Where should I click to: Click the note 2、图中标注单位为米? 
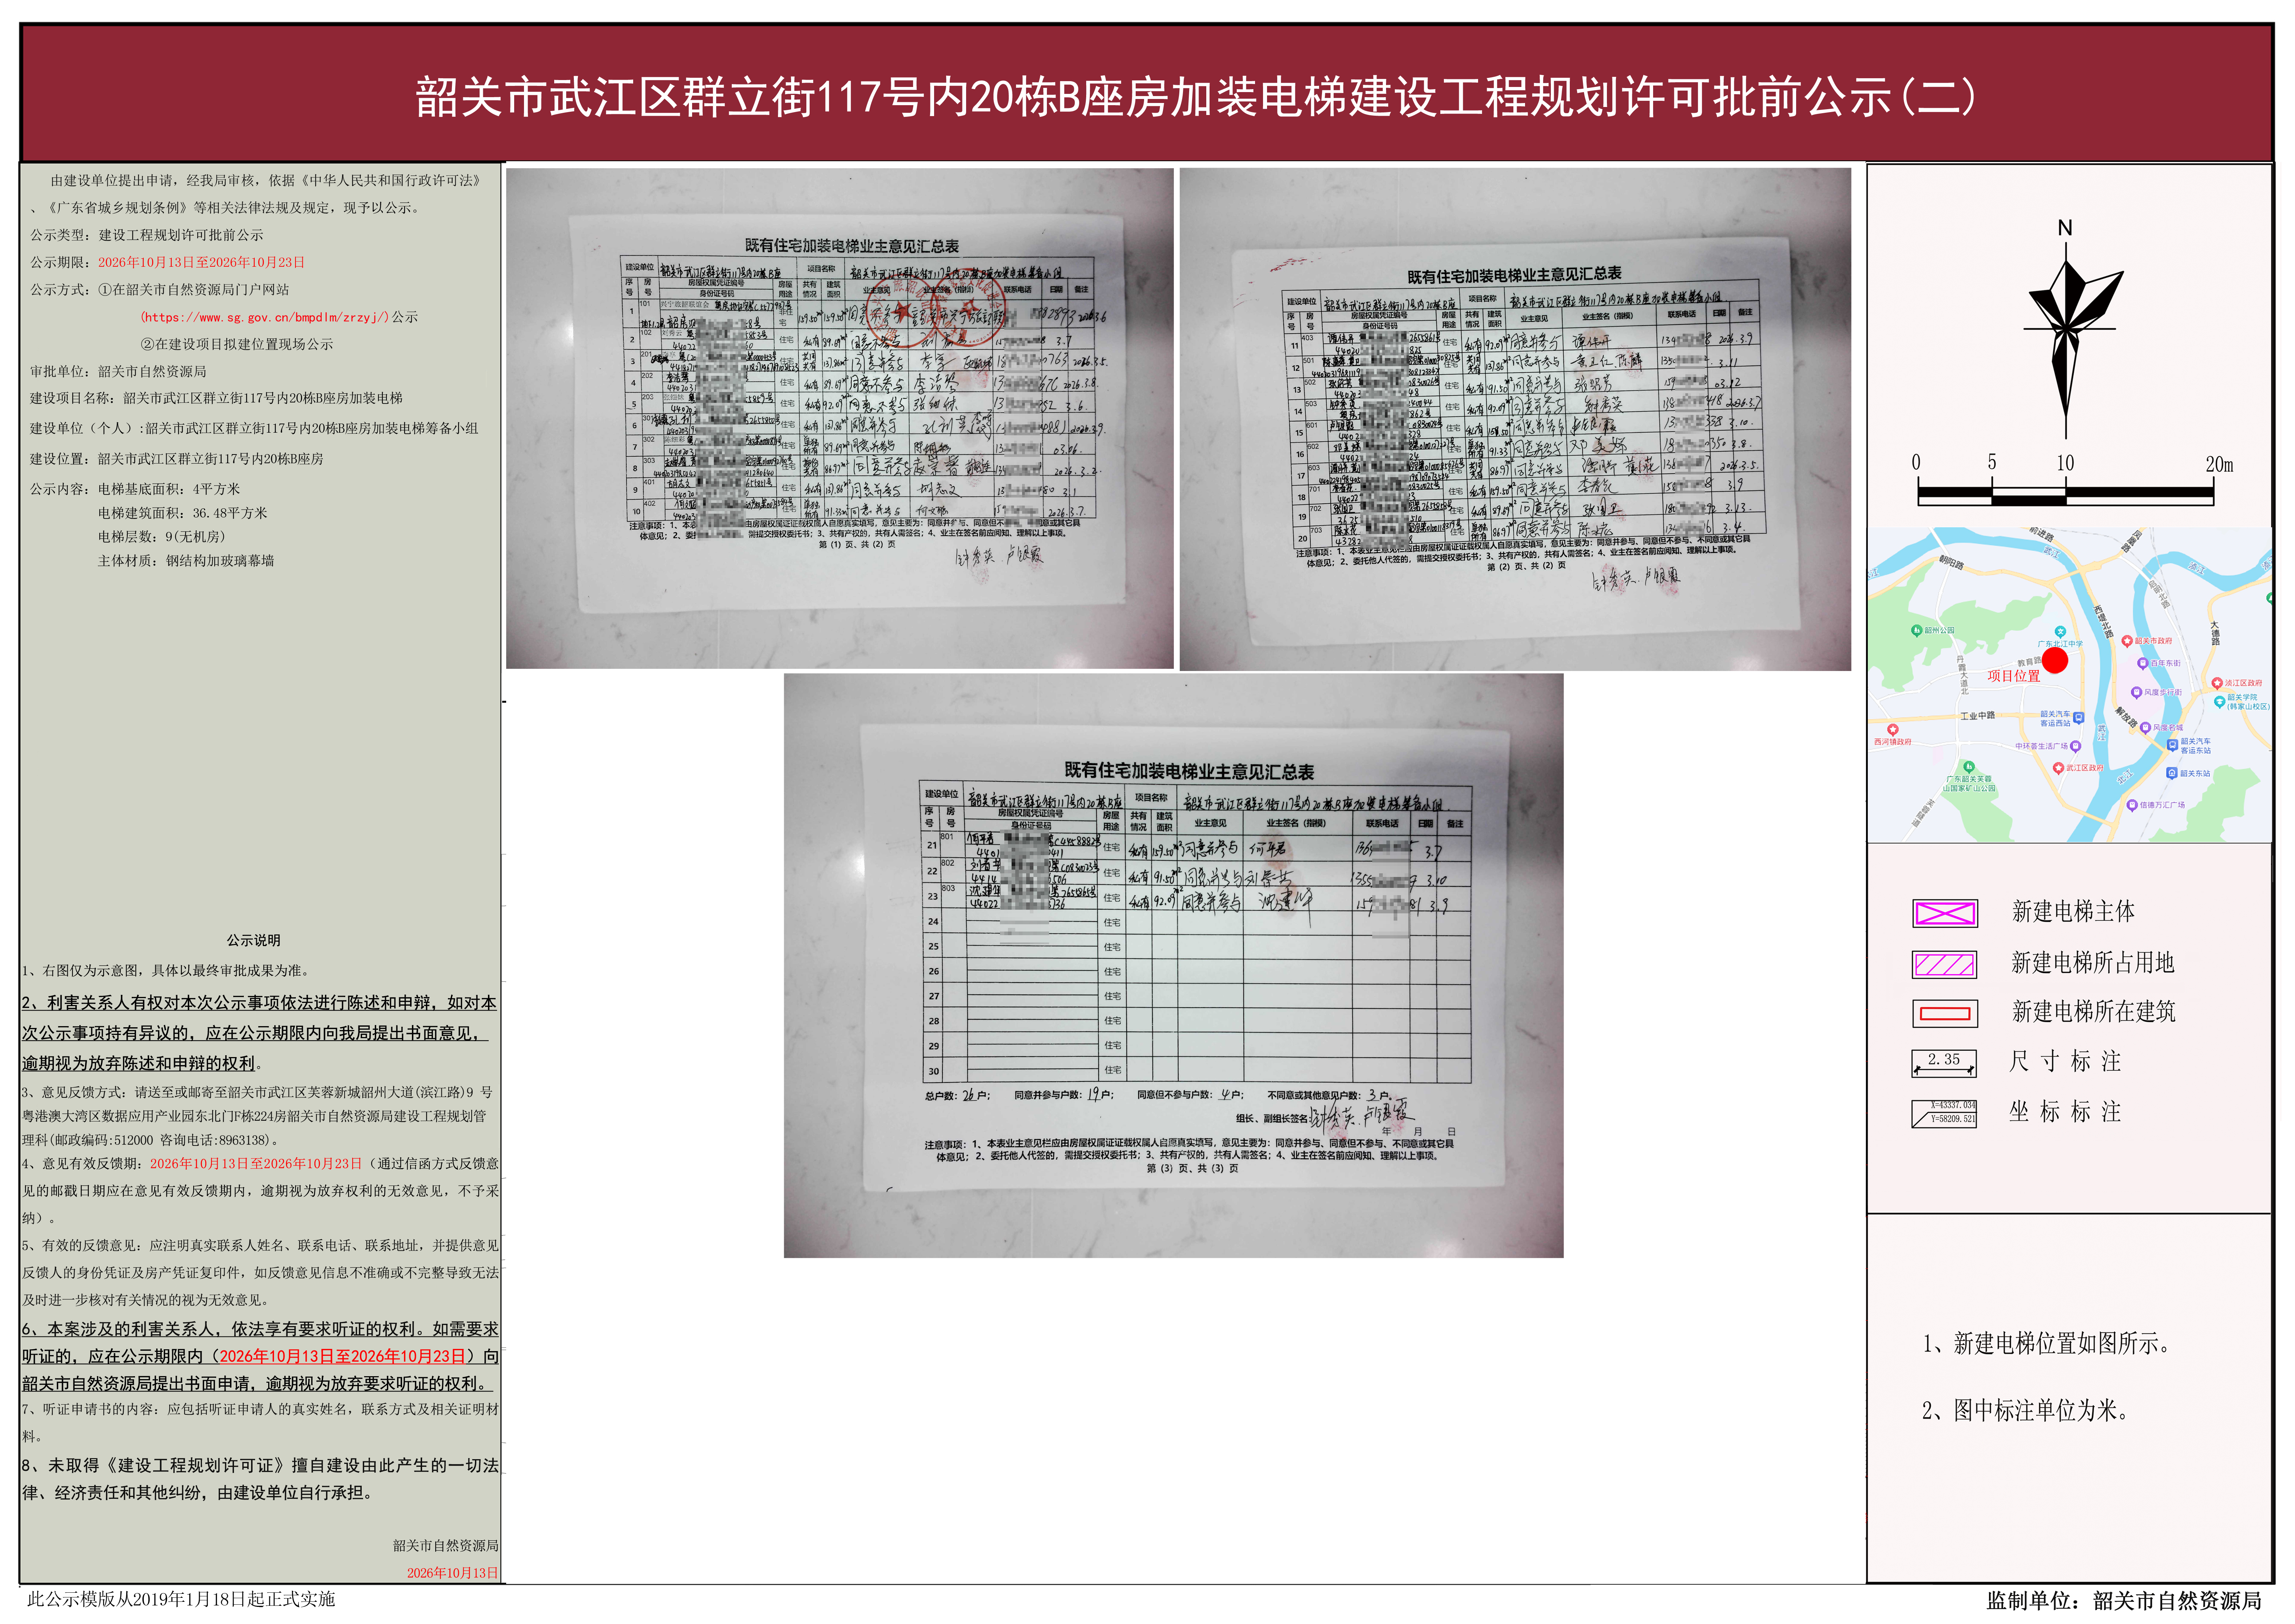click(2026, 1410)
